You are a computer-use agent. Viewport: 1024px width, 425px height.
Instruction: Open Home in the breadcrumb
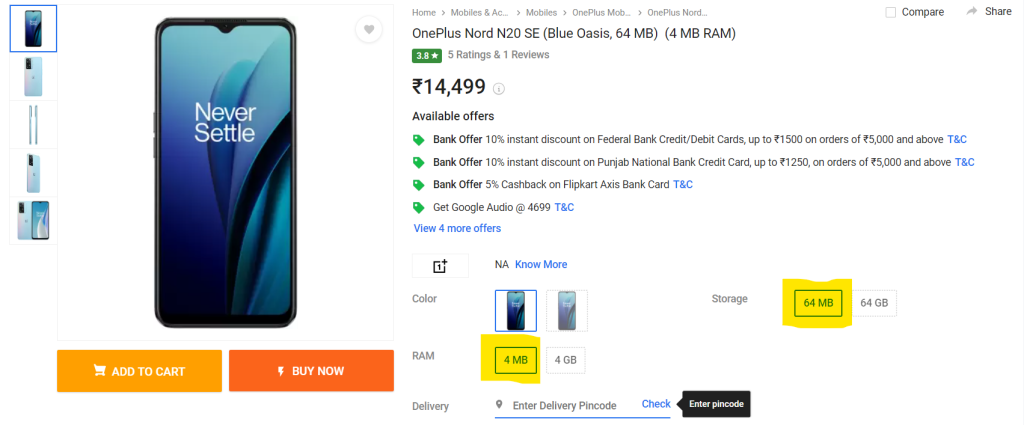(x=424, y=12)
